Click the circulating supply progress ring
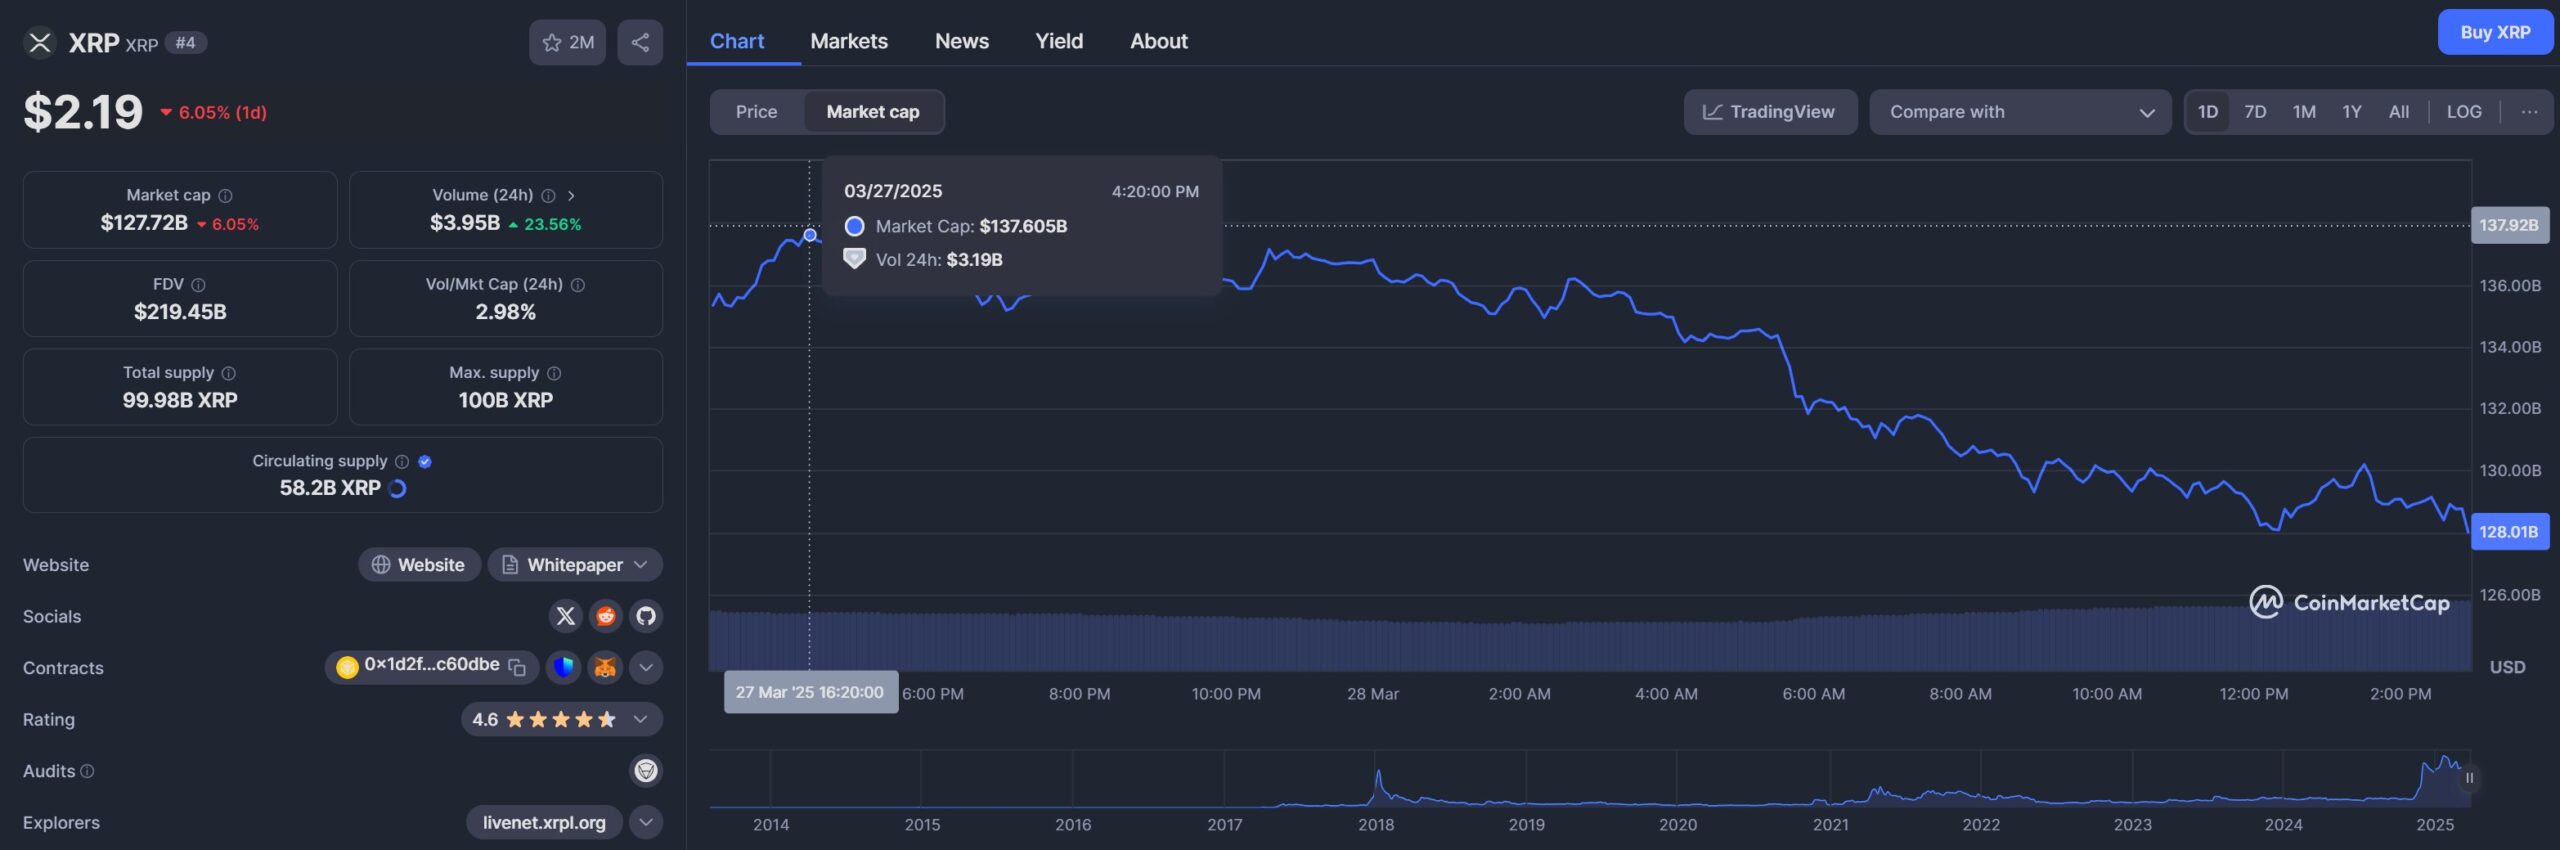The height and width of the screenshot is (850, 2560). [397, 489]
